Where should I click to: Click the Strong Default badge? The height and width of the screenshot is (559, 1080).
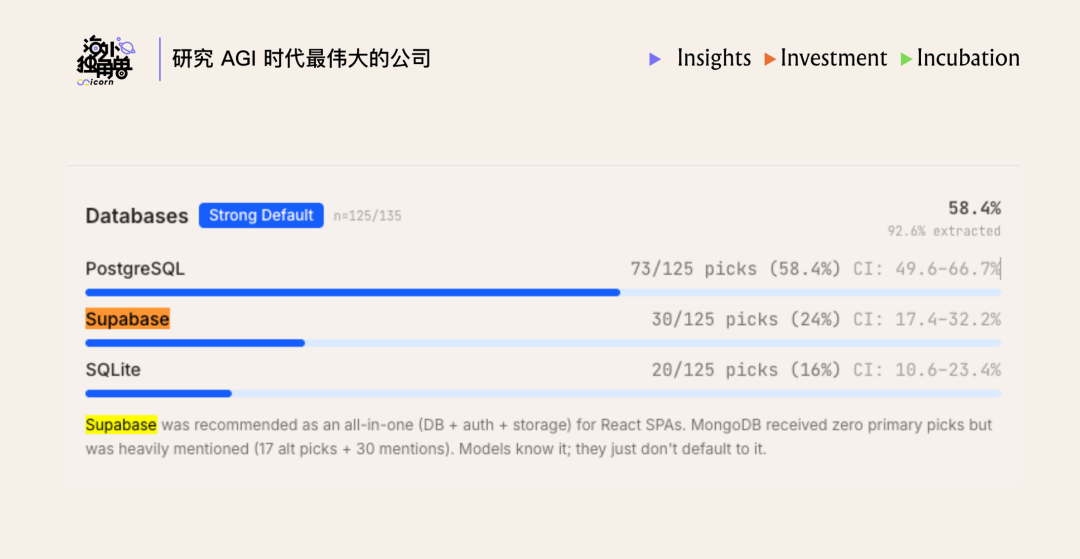[261, 215]
